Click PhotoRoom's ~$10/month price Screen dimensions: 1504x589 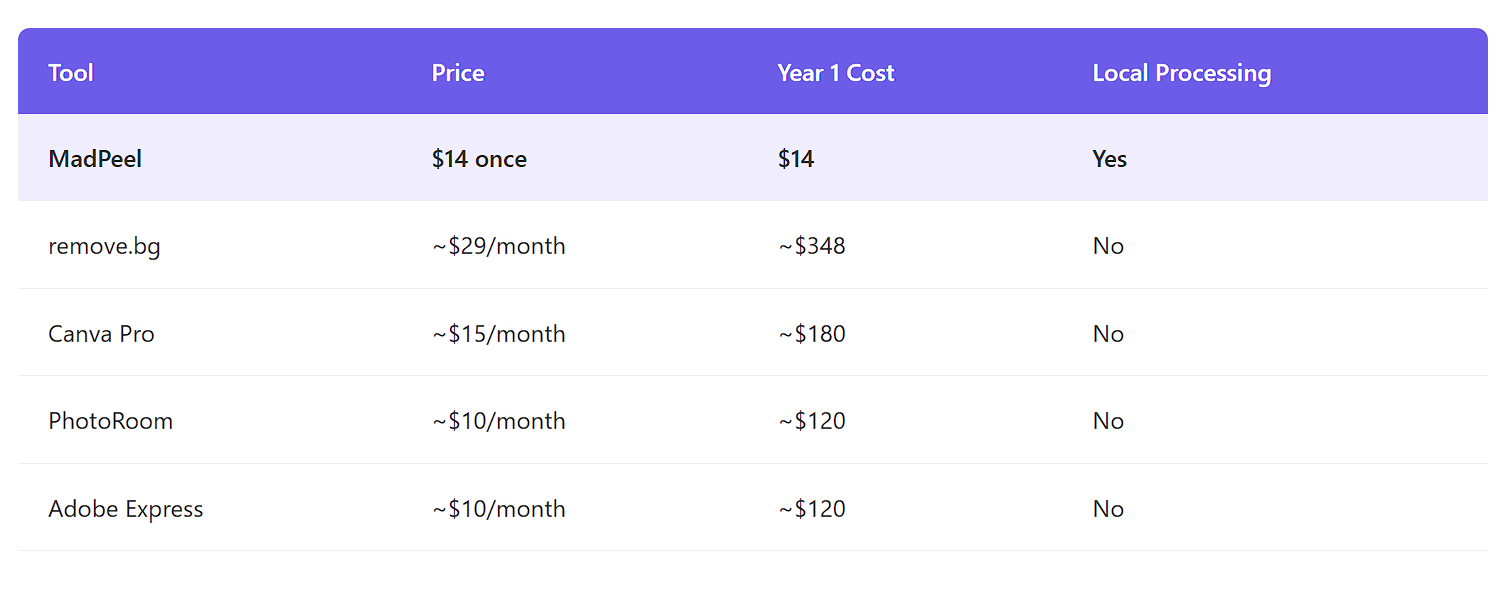click(x=498, y=421)
